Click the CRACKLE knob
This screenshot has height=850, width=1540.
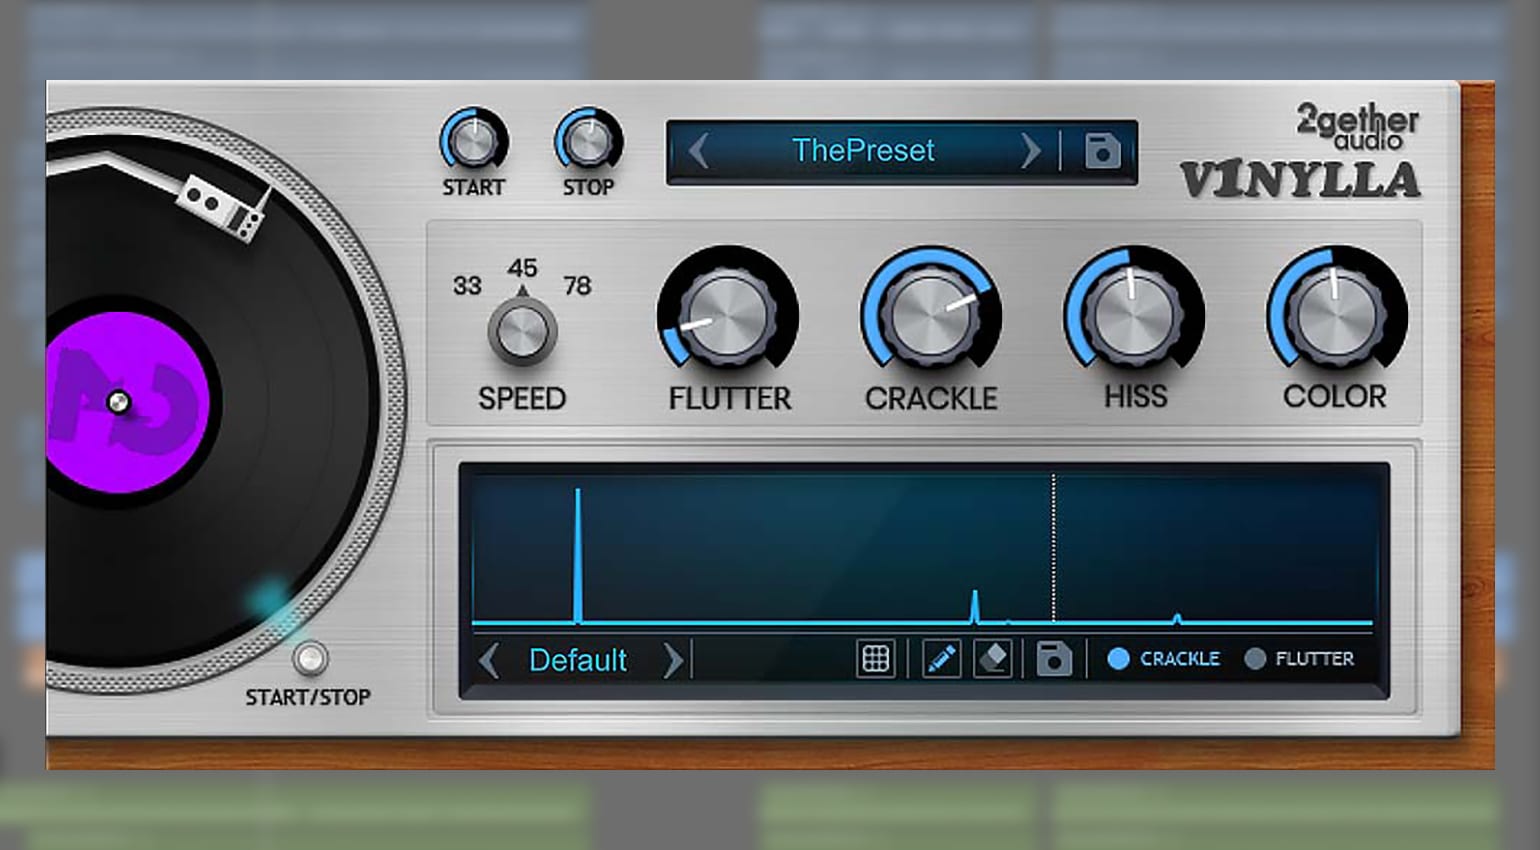coord(931,313)
